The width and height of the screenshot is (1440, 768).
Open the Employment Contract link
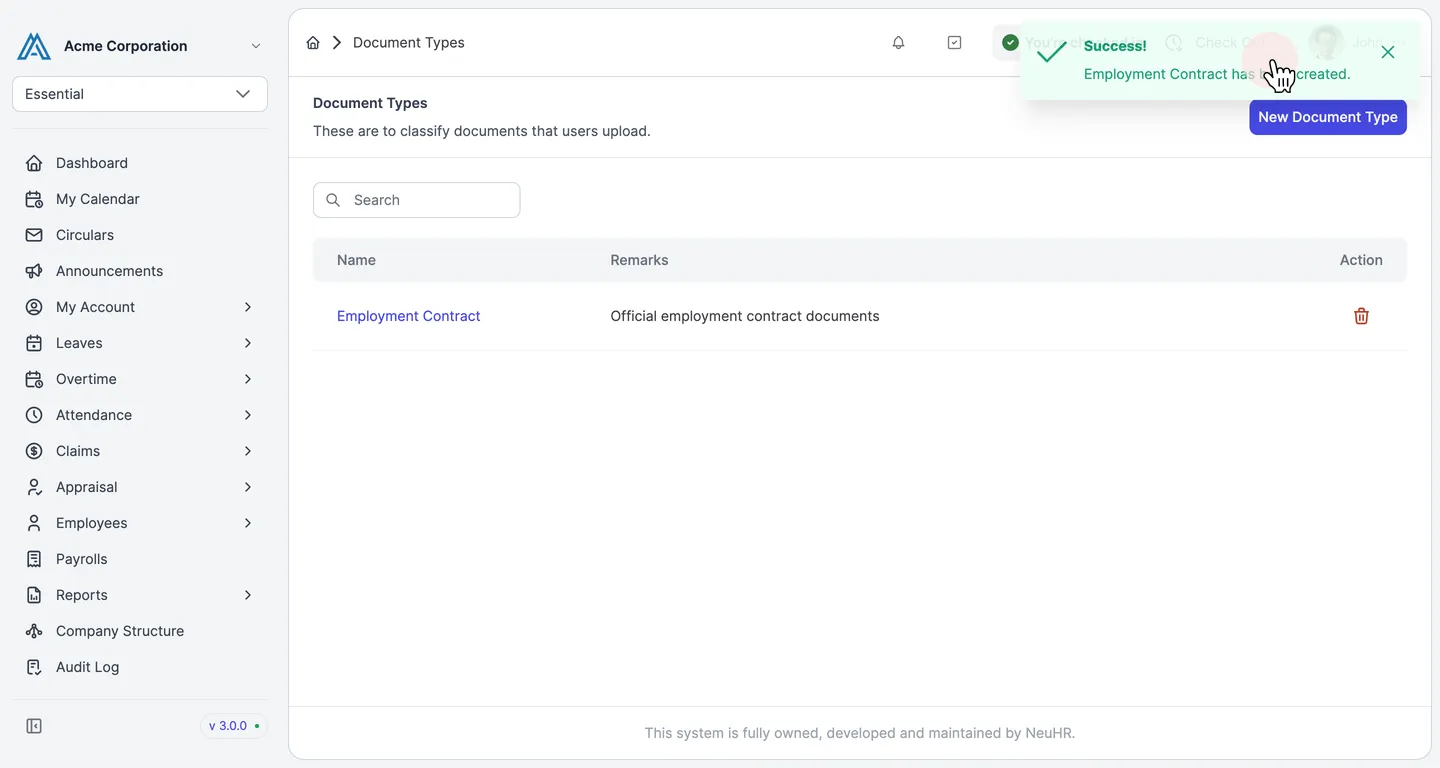[x=409, y=316]
